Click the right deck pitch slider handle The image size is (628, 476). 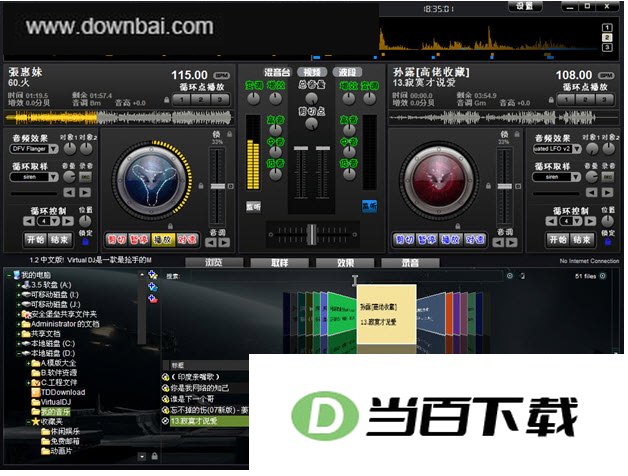point(505,186)
